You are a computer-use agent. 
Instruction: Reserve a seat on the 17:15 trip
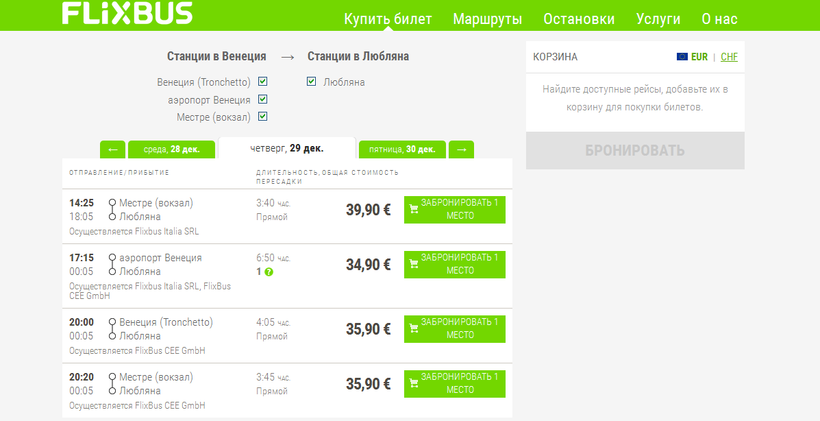tap(455, 265)
